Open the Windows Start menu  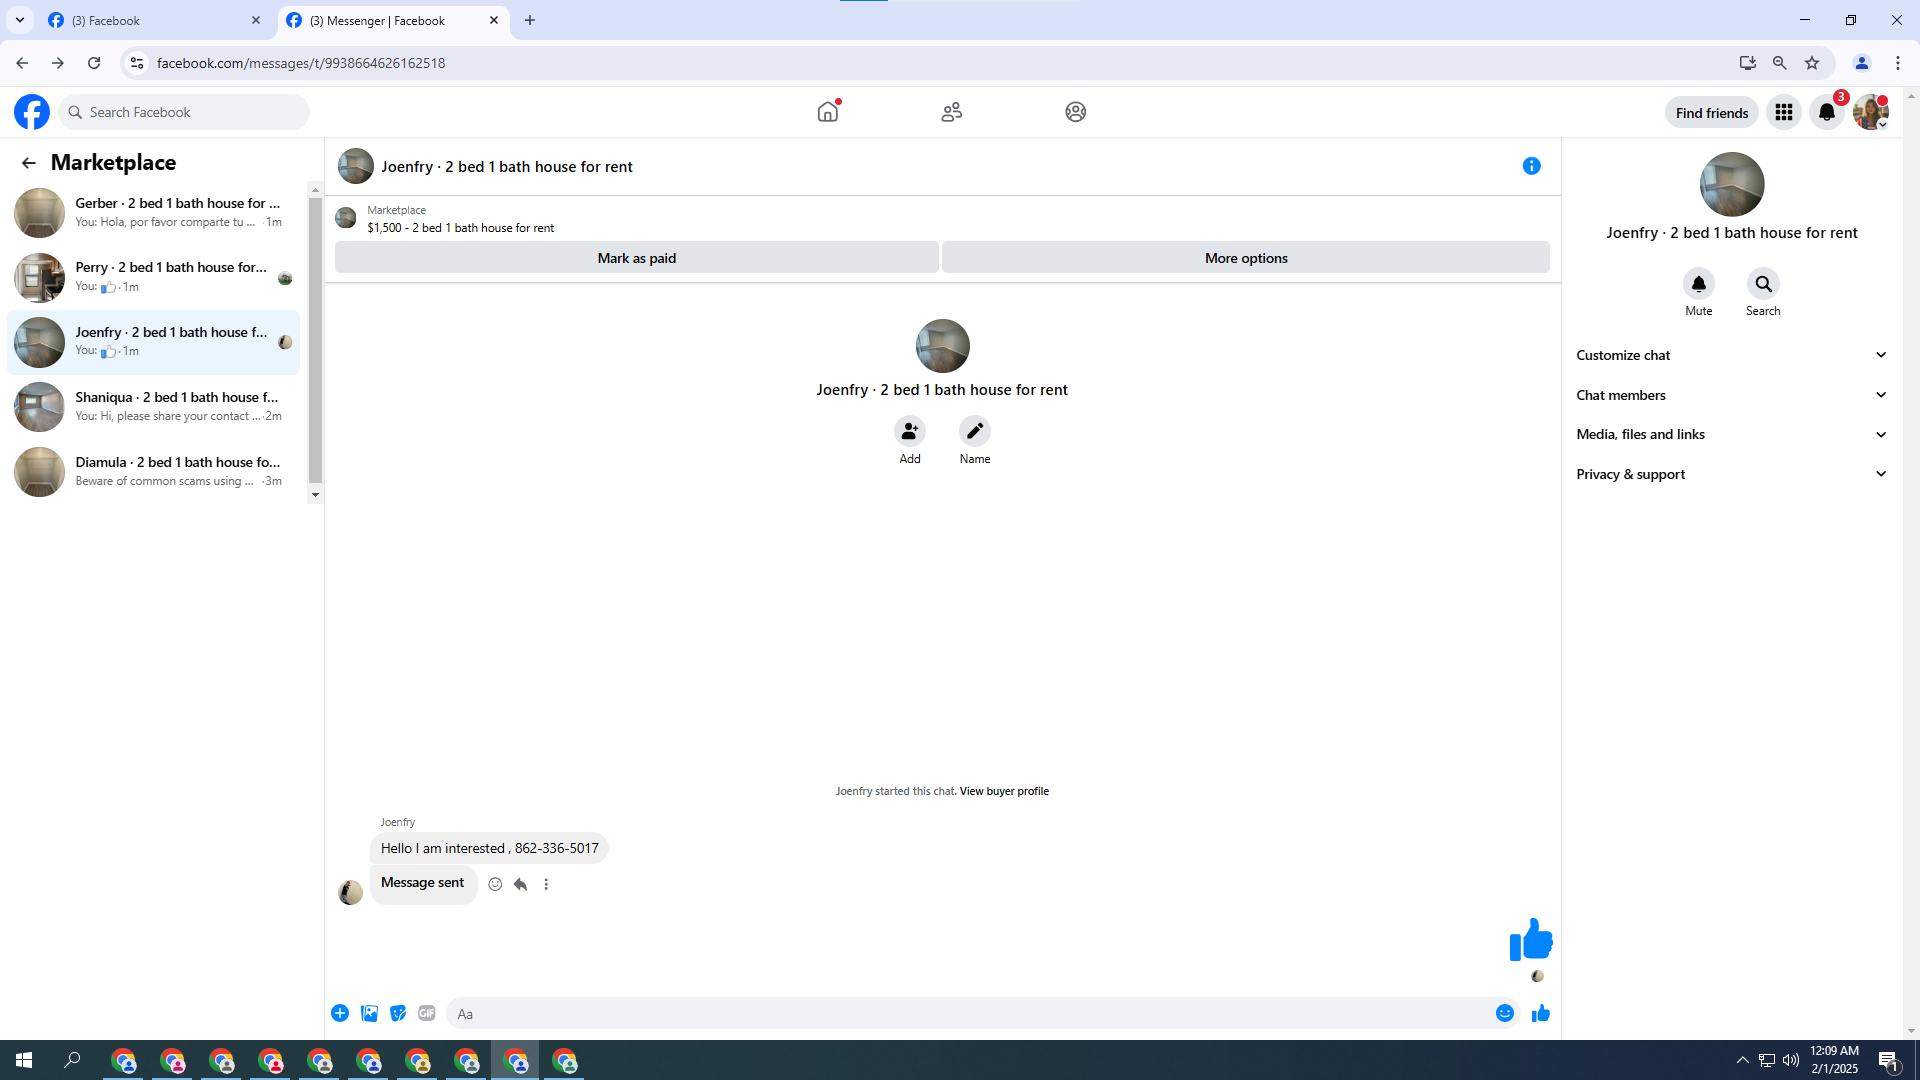pos(24,1060)
